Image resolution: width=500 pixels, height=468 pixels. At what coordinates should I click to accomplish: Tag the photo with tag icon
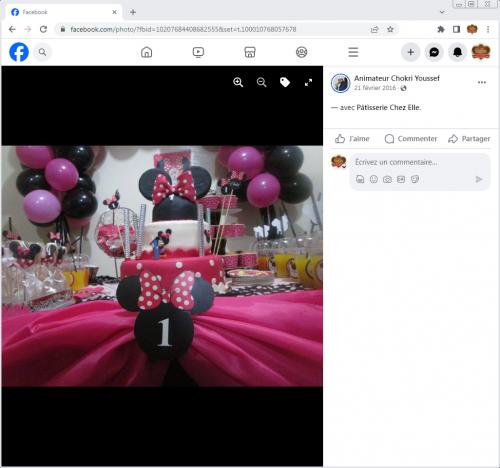(x=285, y=82)
